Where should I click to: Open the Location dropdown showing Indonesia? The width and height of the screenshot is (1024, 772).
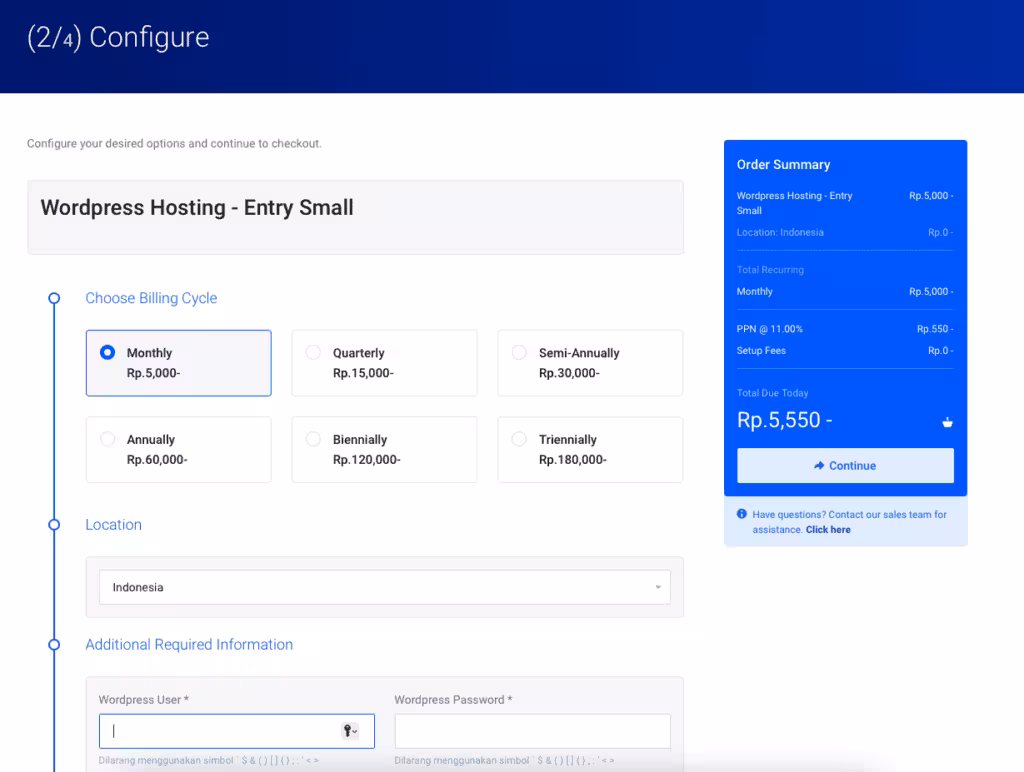click(x=385, y=587)
